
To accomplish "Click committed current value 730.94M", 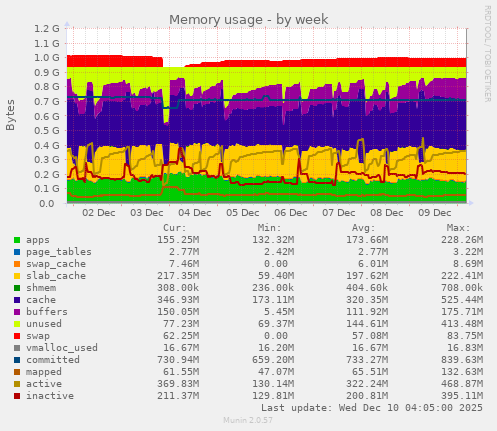I will (x=178, y=360).
